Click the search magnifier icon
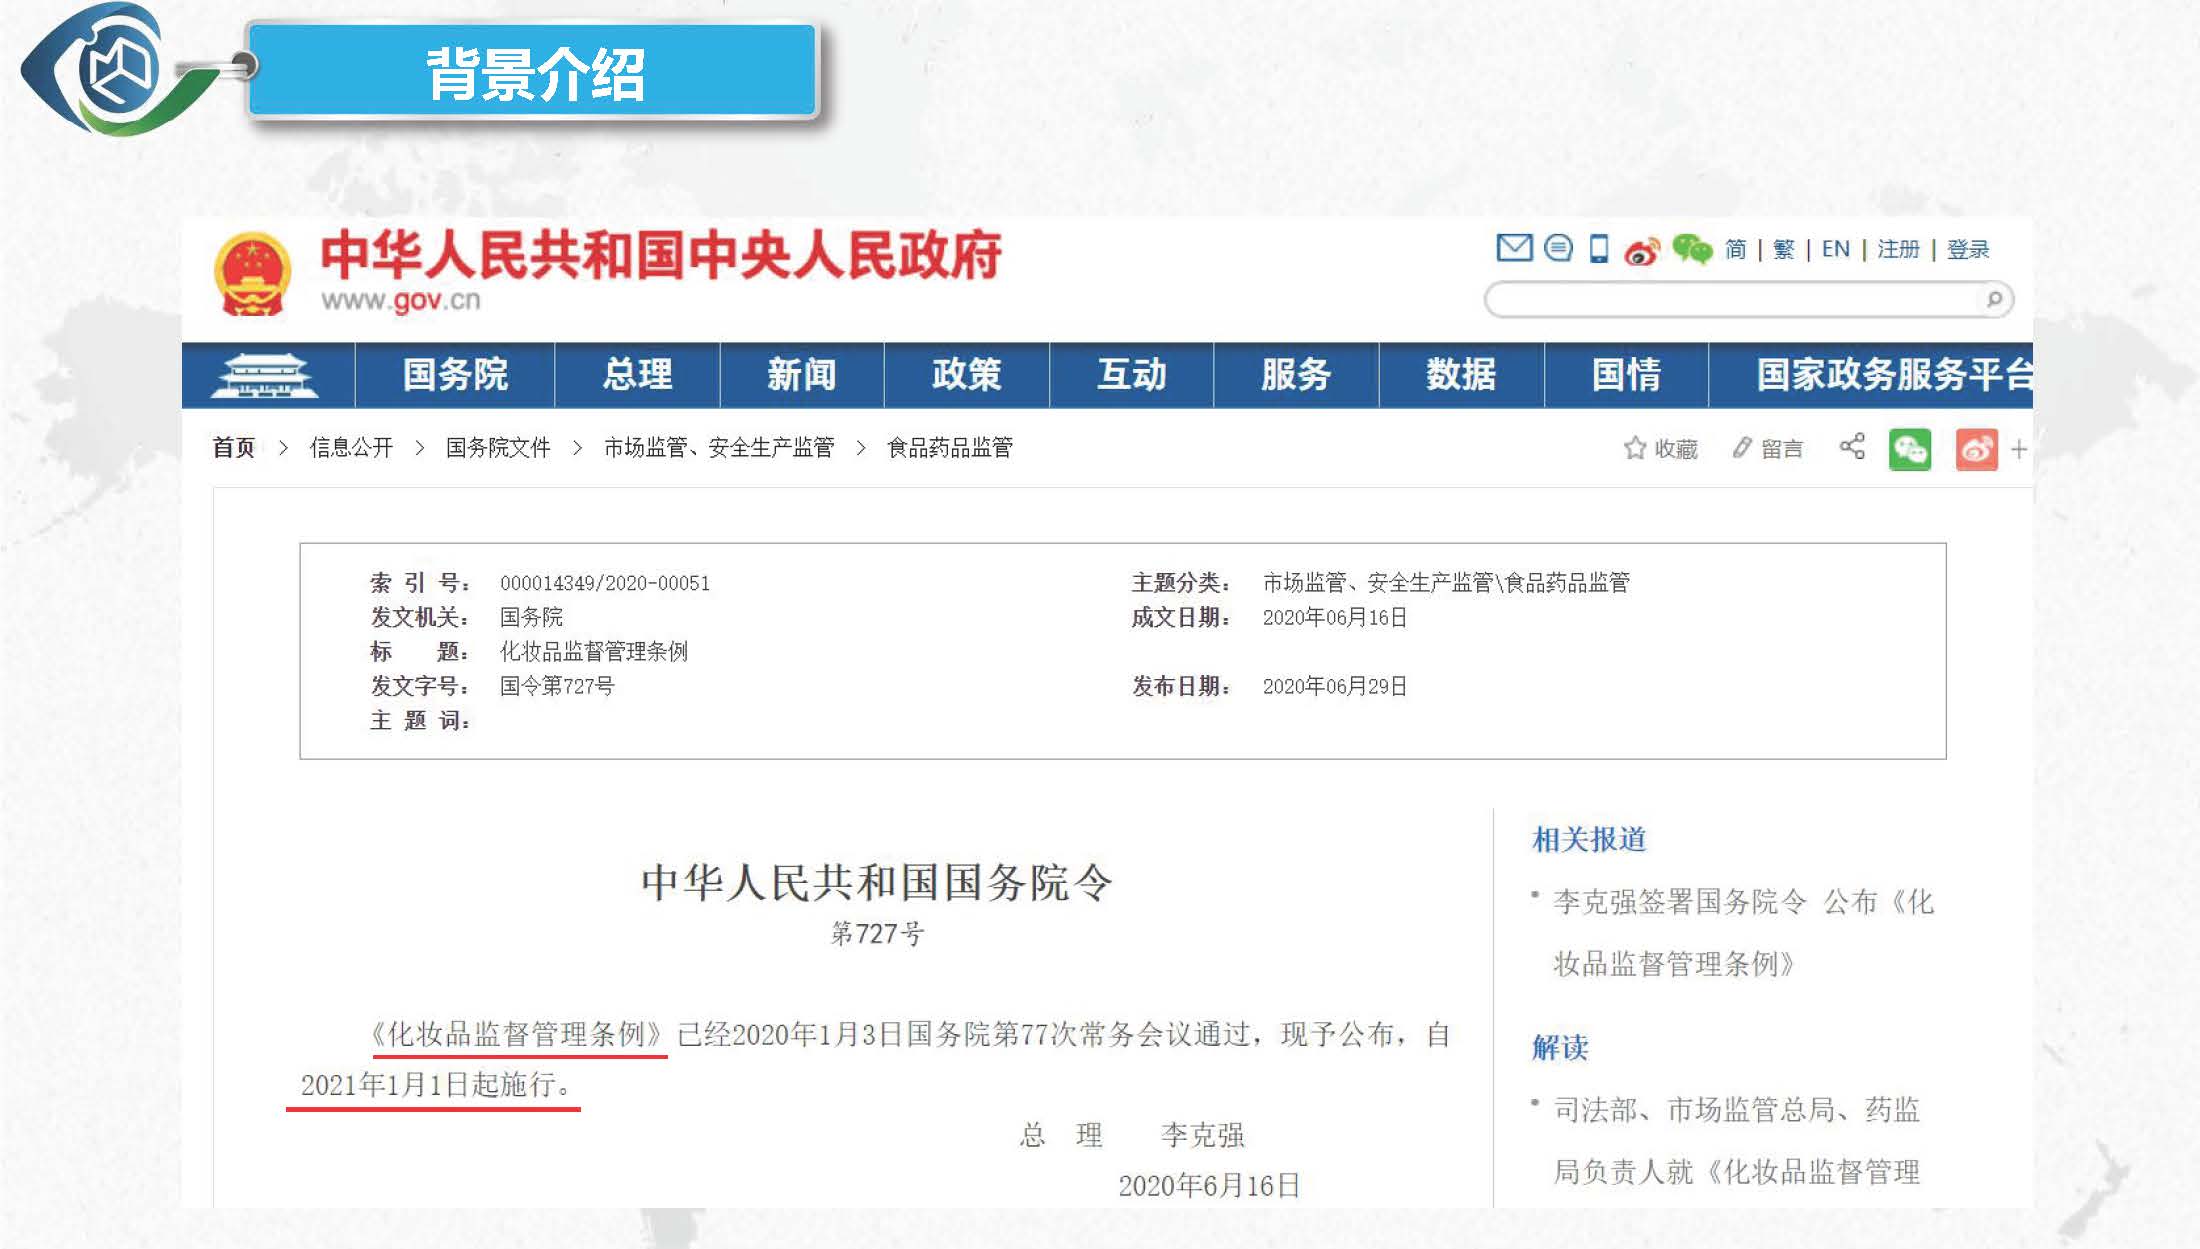 (x=1993, y=299)
